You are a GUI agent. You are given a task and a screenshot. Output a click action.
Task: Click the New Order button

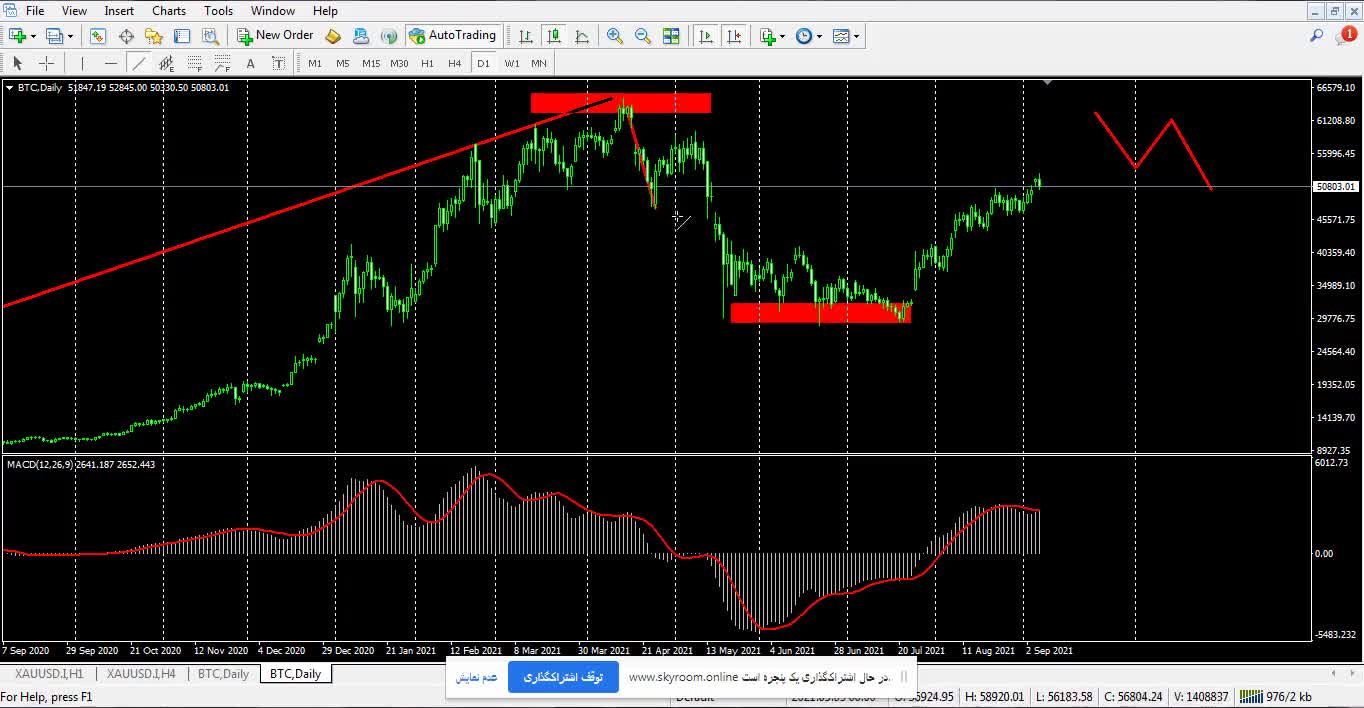pos(275,35)
